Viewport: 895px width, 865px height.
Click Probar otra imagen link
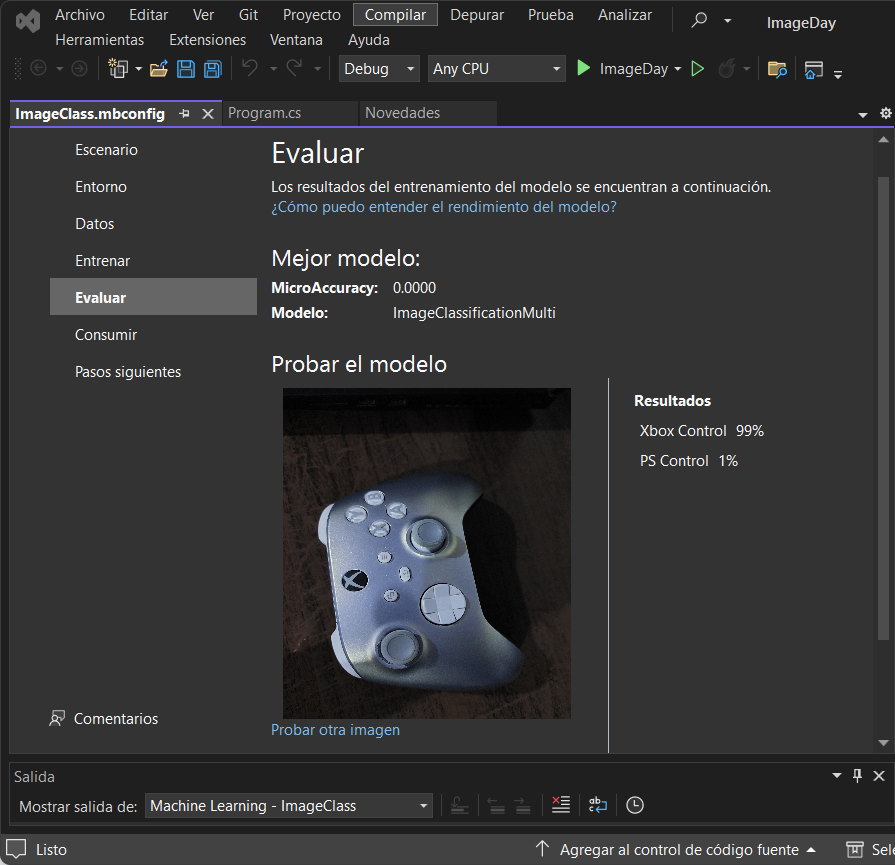[x=336, y=730]
